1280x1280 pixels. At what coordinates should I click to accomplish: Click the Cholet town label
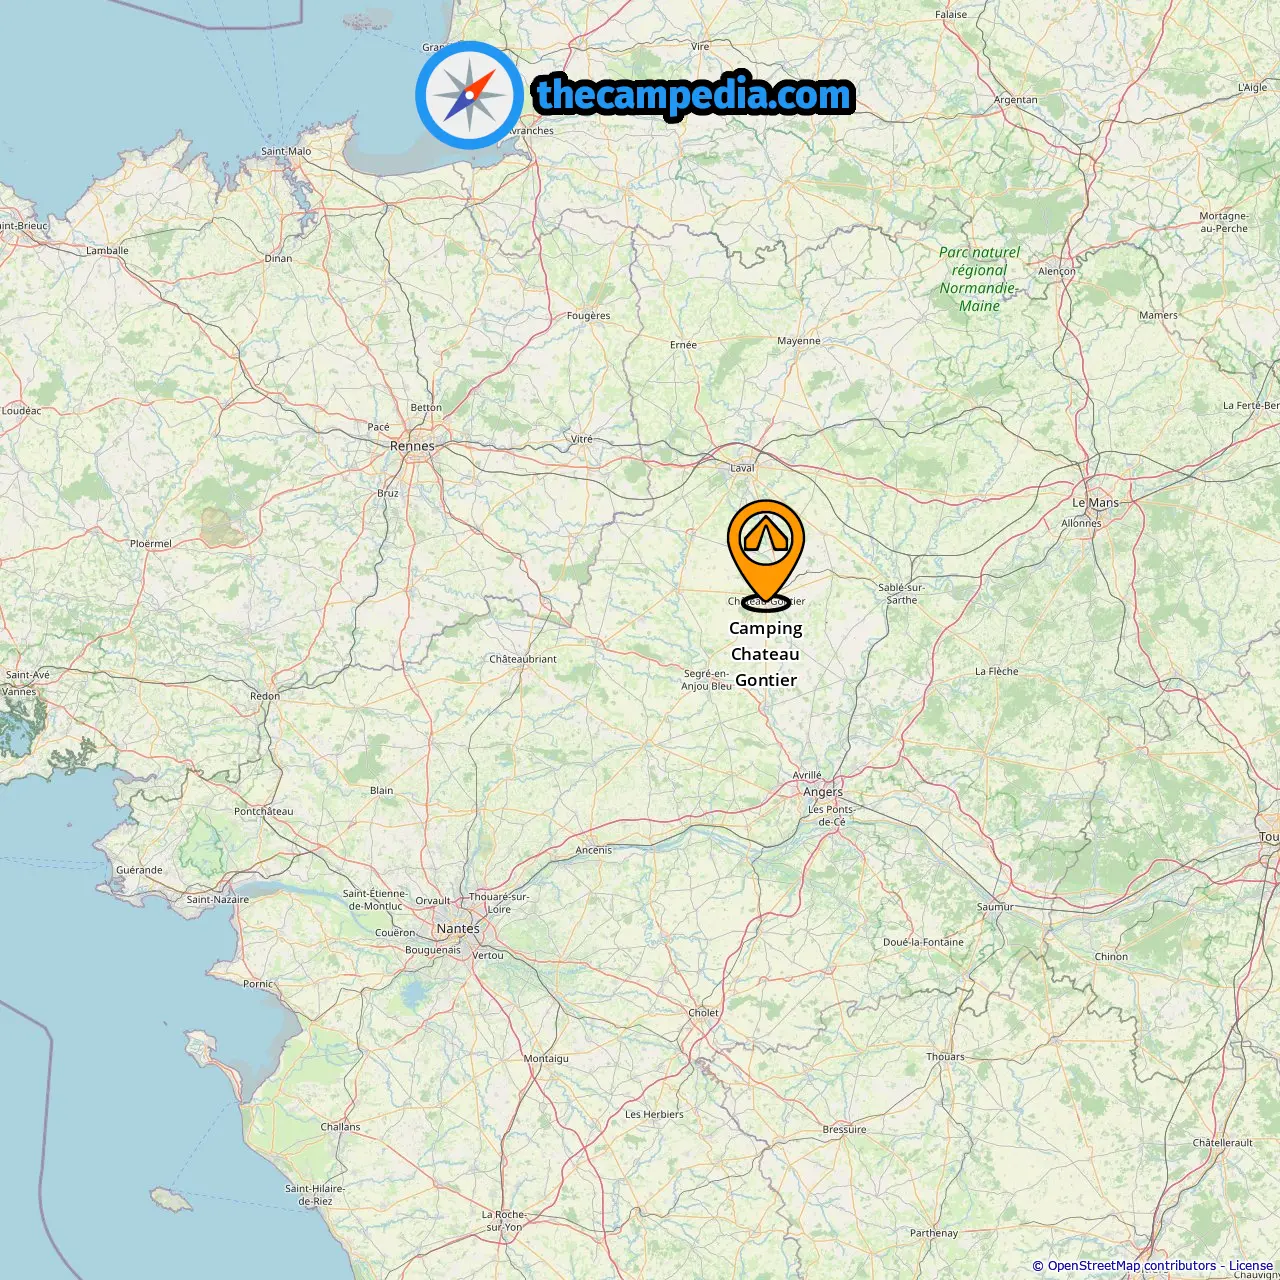[x=704, y=1013]
